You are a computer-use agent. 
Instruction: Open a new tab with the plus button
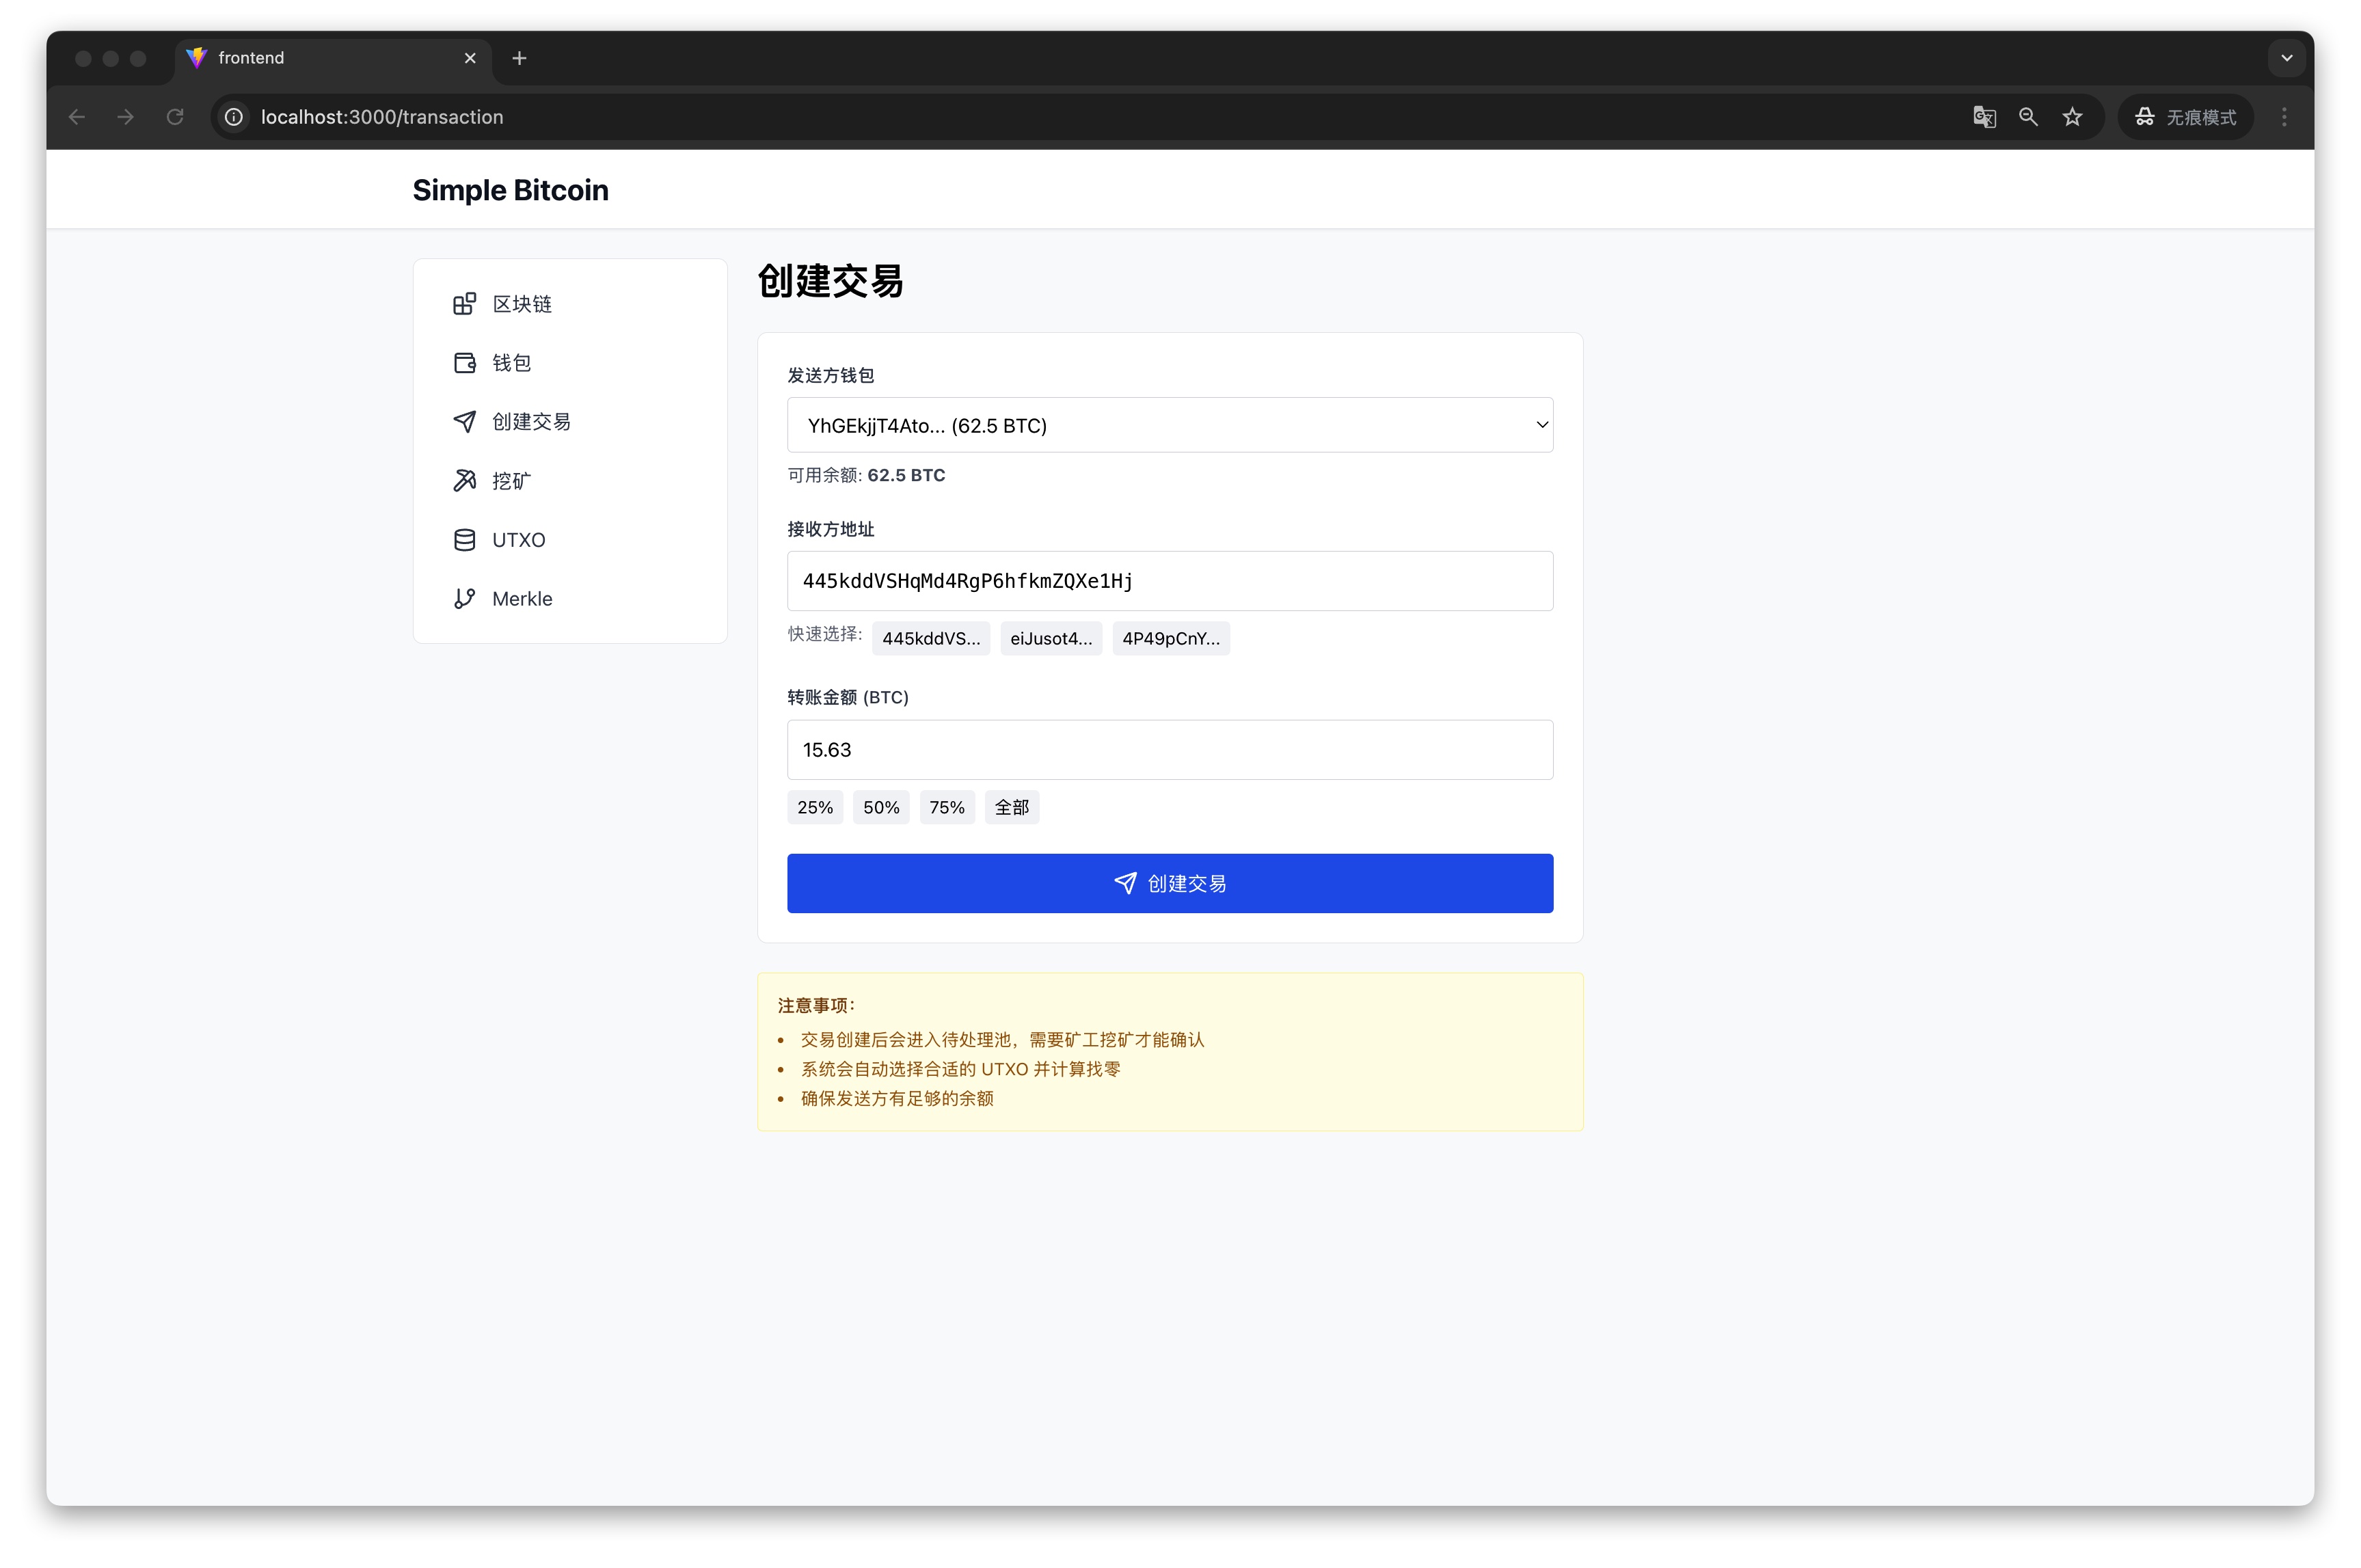tap(519, 58)
